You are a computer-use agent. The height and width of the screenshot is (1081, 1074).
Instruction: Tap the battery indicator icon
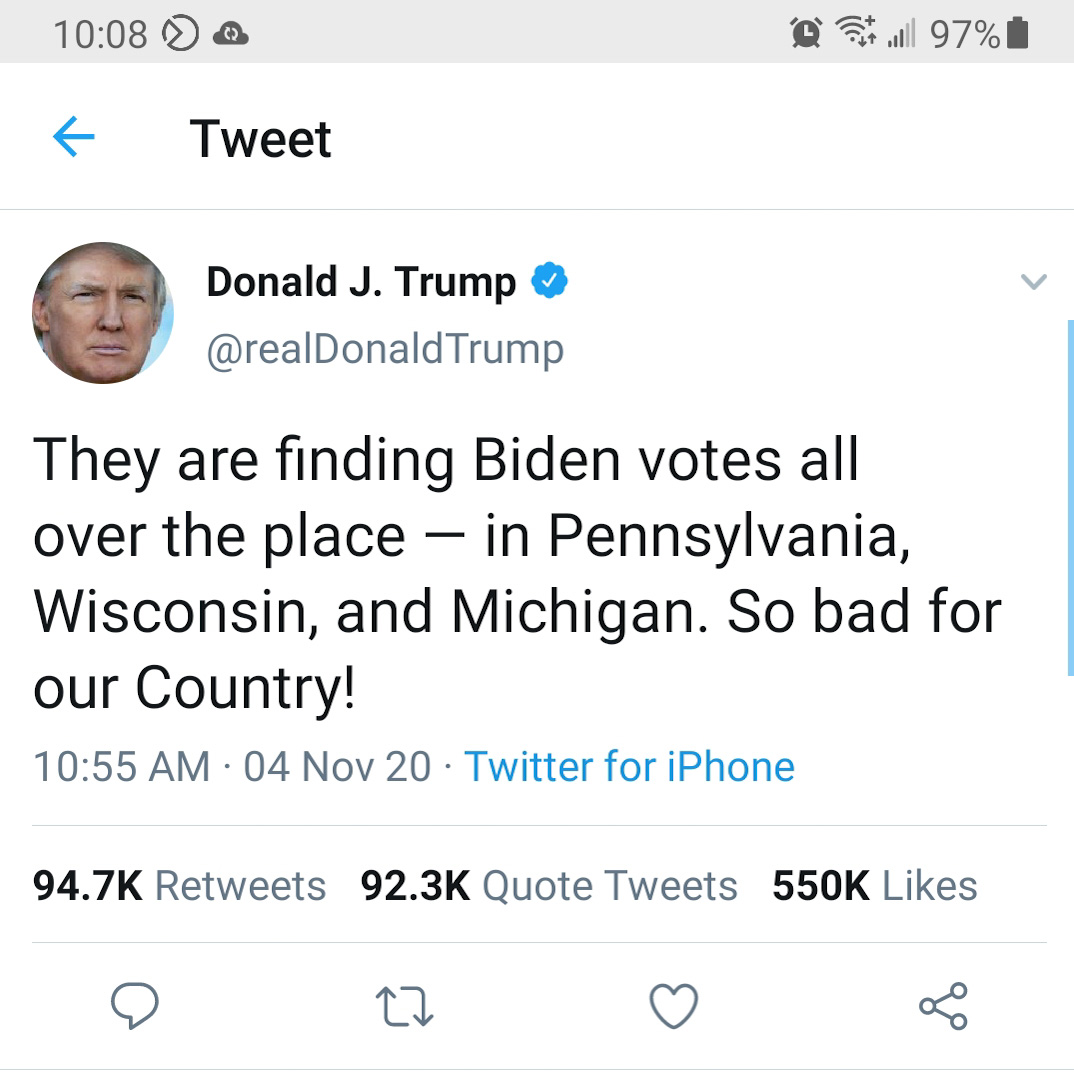1017,33
